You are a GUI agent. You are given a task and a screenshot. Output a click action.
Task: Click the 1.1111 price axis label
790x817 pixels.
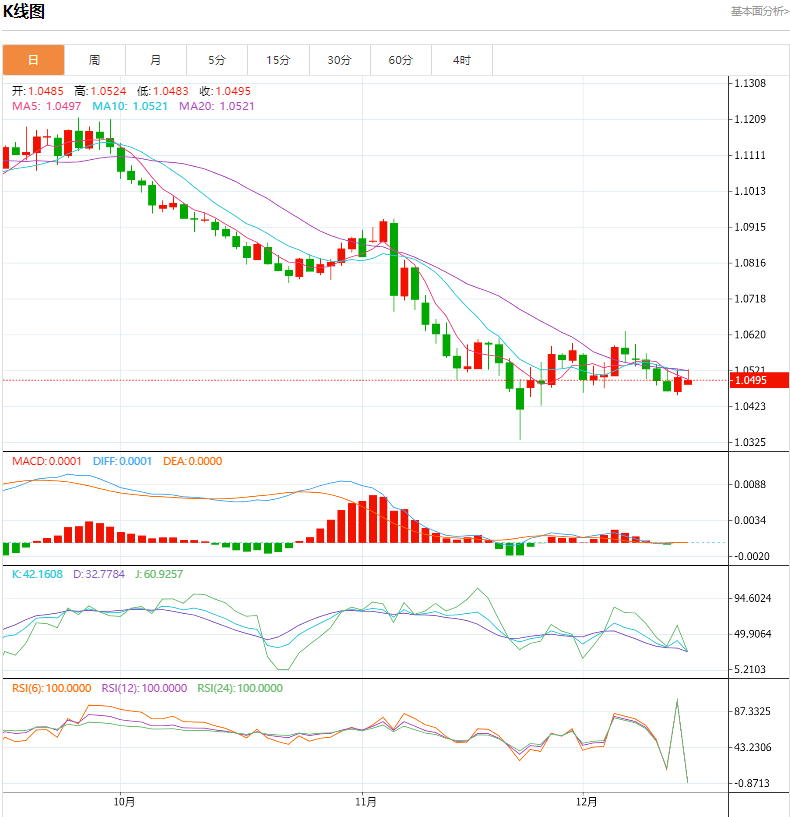pyautogui.click(x=750, y=155)
